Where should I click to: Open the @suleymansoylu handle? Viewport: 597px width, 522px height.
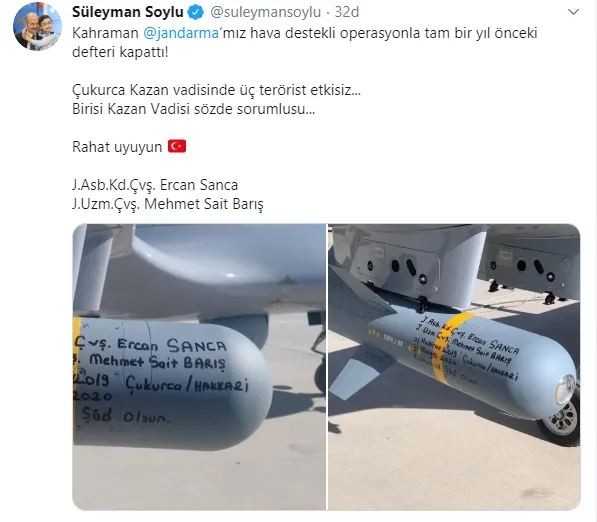coord(265,12)
